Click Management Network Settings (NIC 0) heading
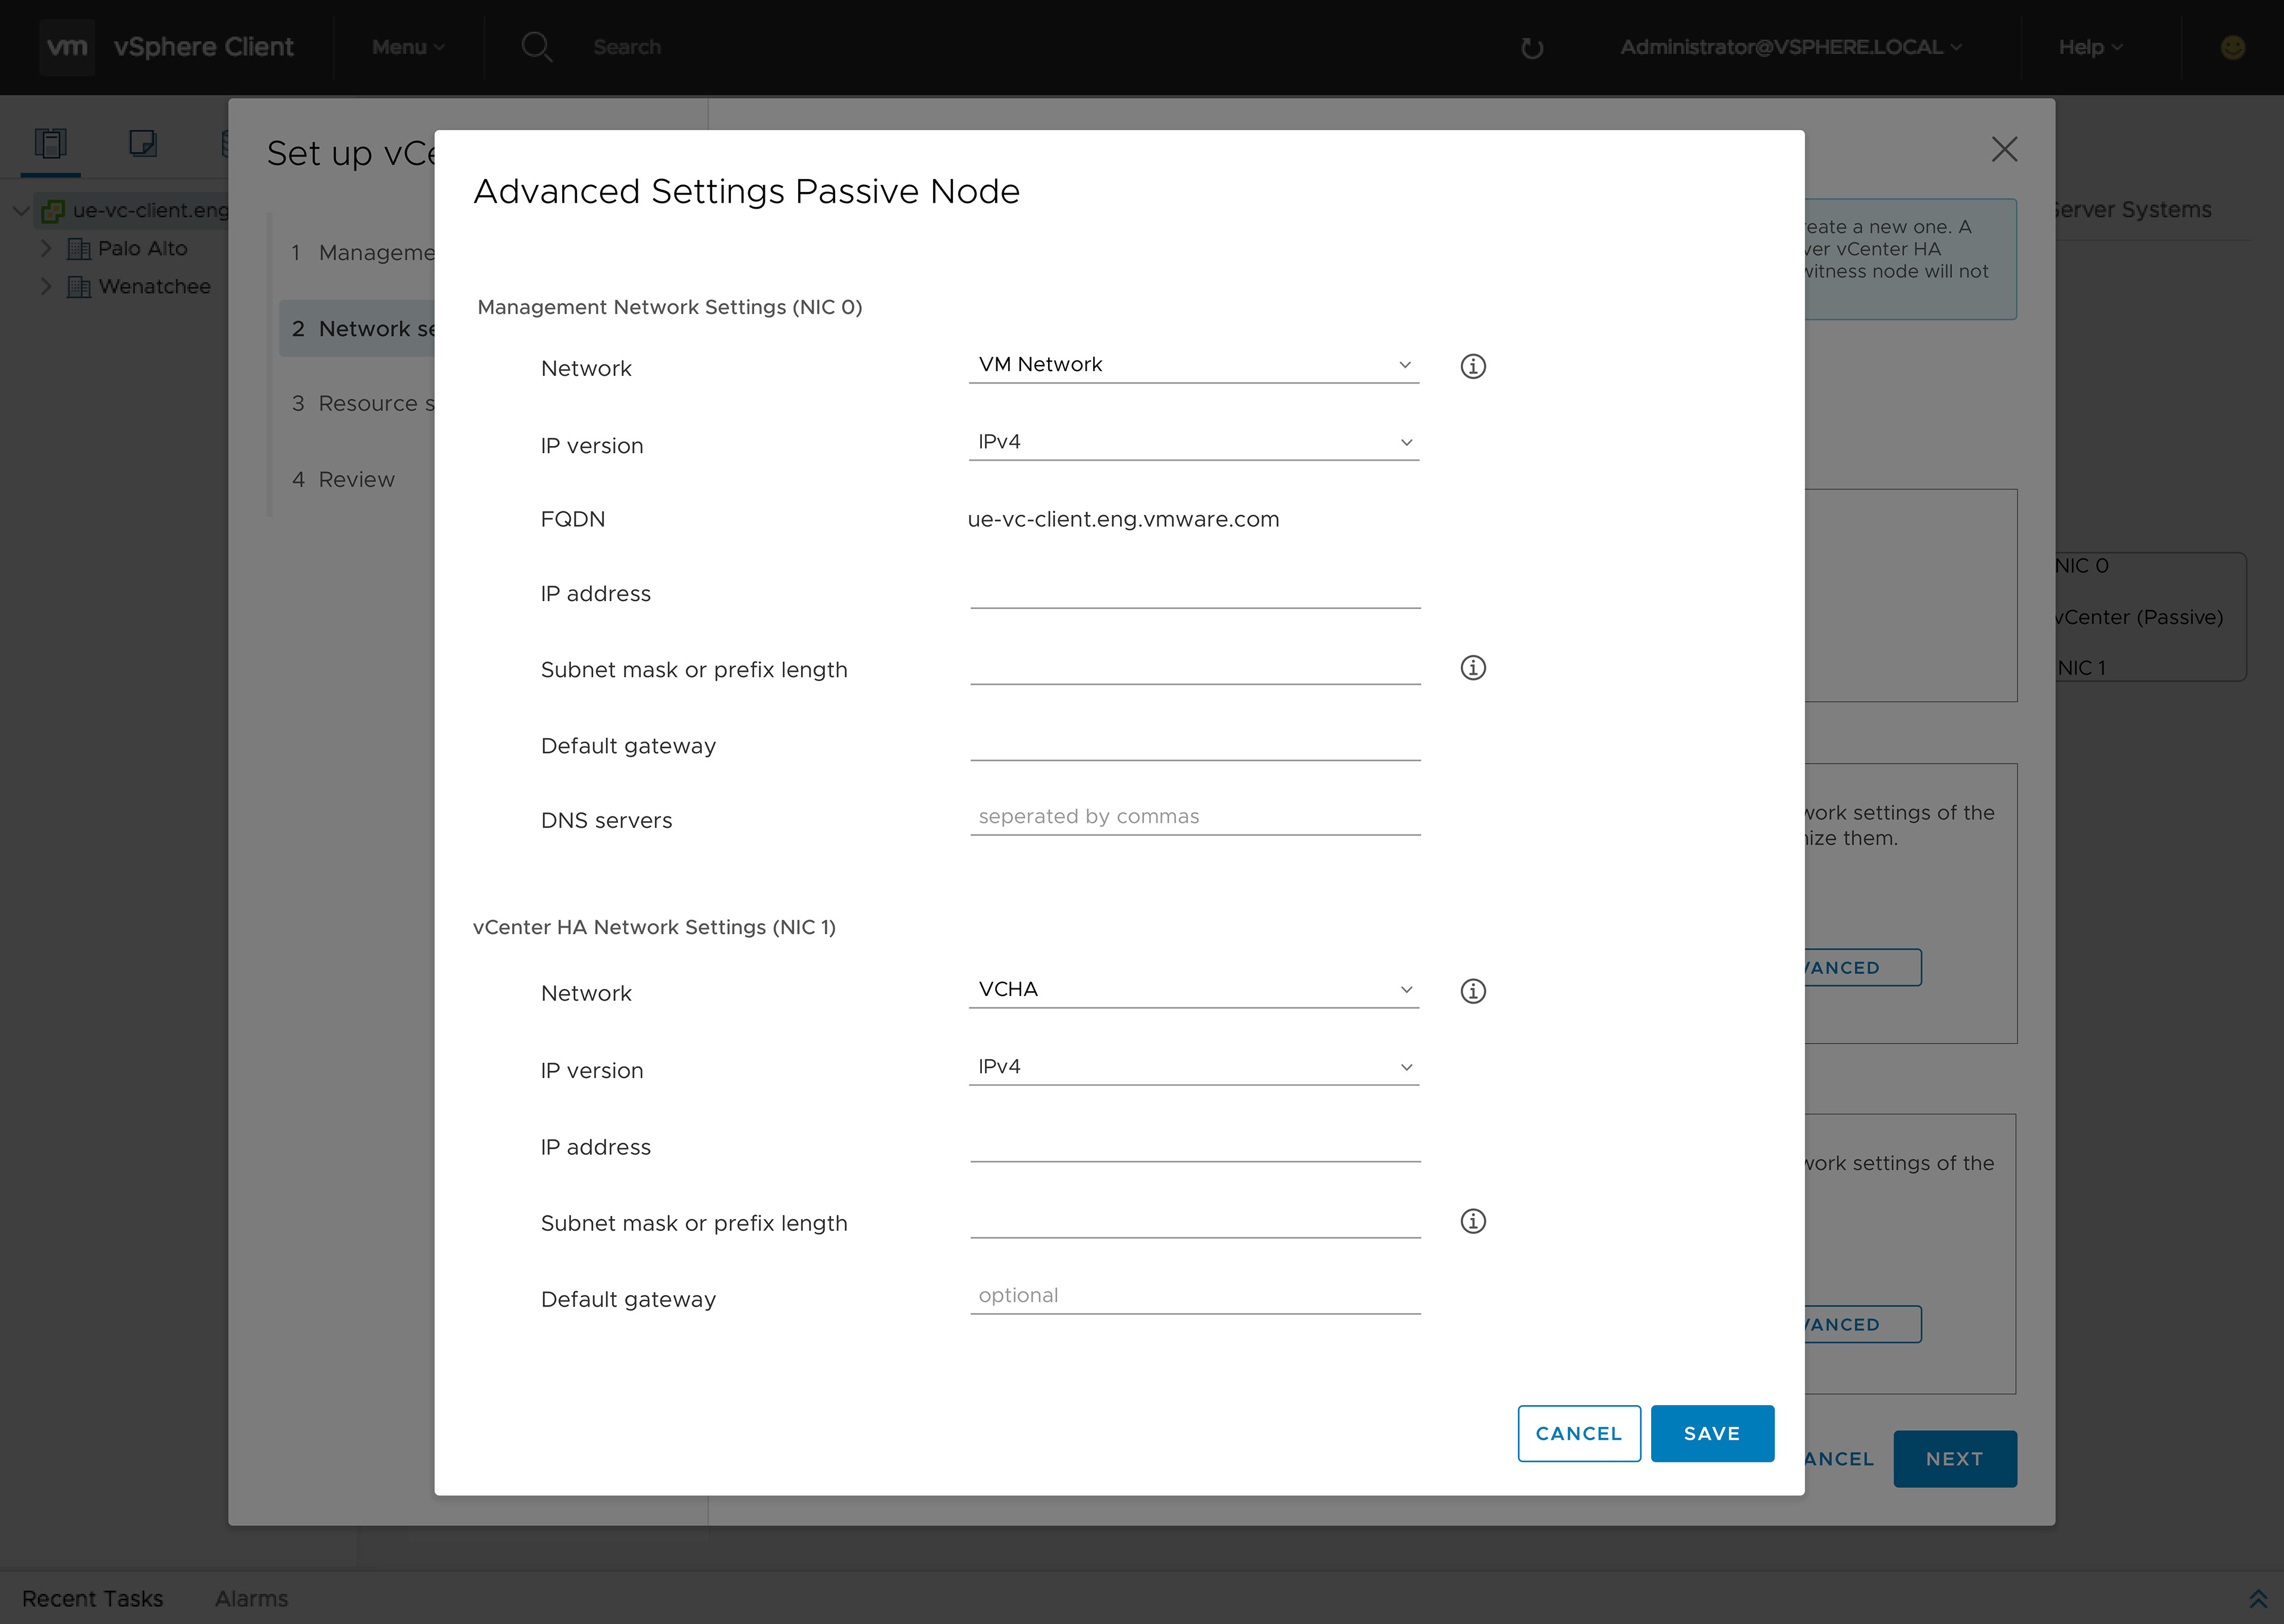The height and width of the screenshot is (1624, 2284). [669, 307]
